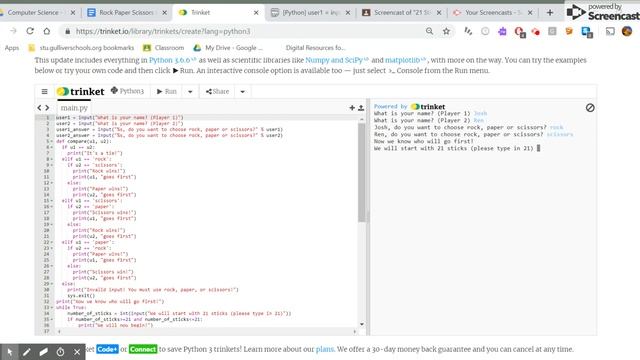
Task: Open the Connect plan badge
Action: [143, 349]
